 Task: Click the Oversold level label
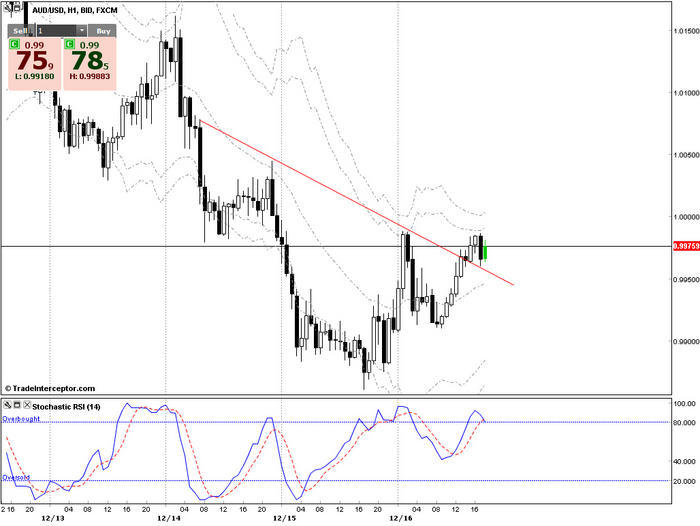point(17,478)
